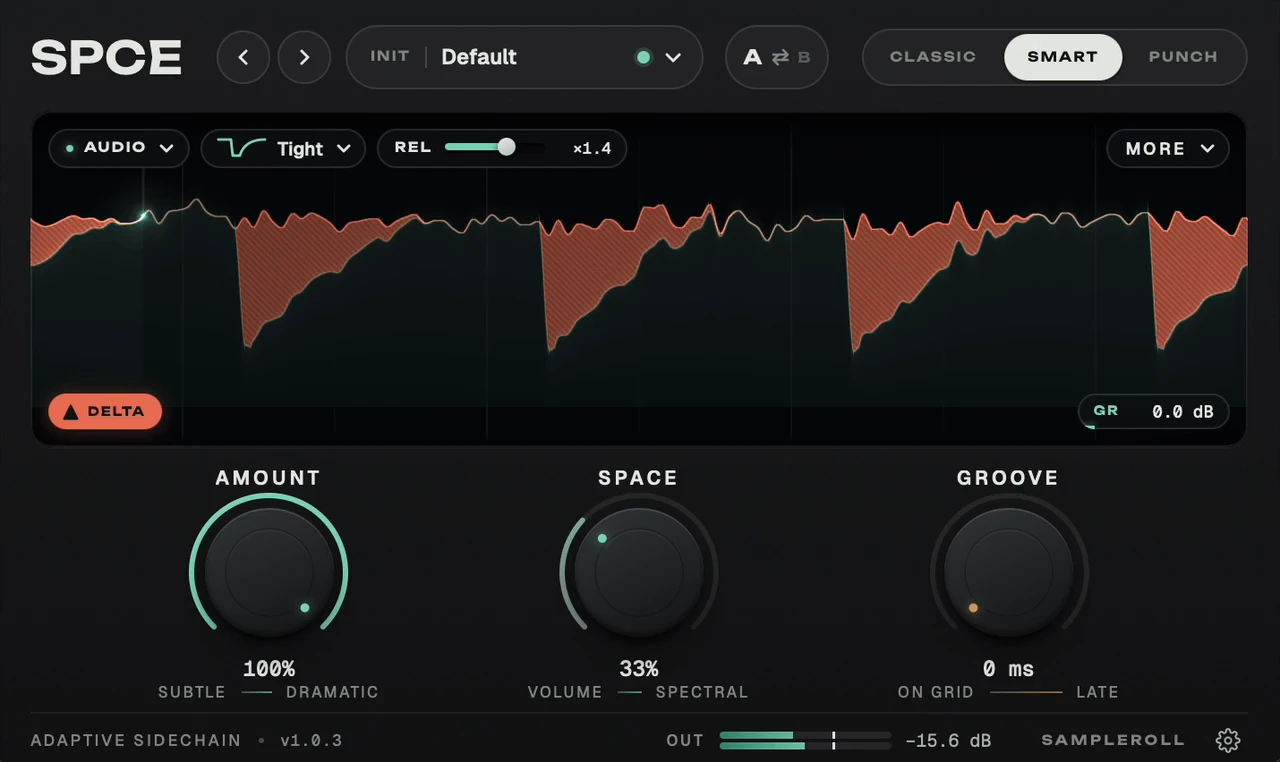Toggle the DELTA listen button
Screen dimensions: 1280x762
pyautogui.click(x=105, y=411)
